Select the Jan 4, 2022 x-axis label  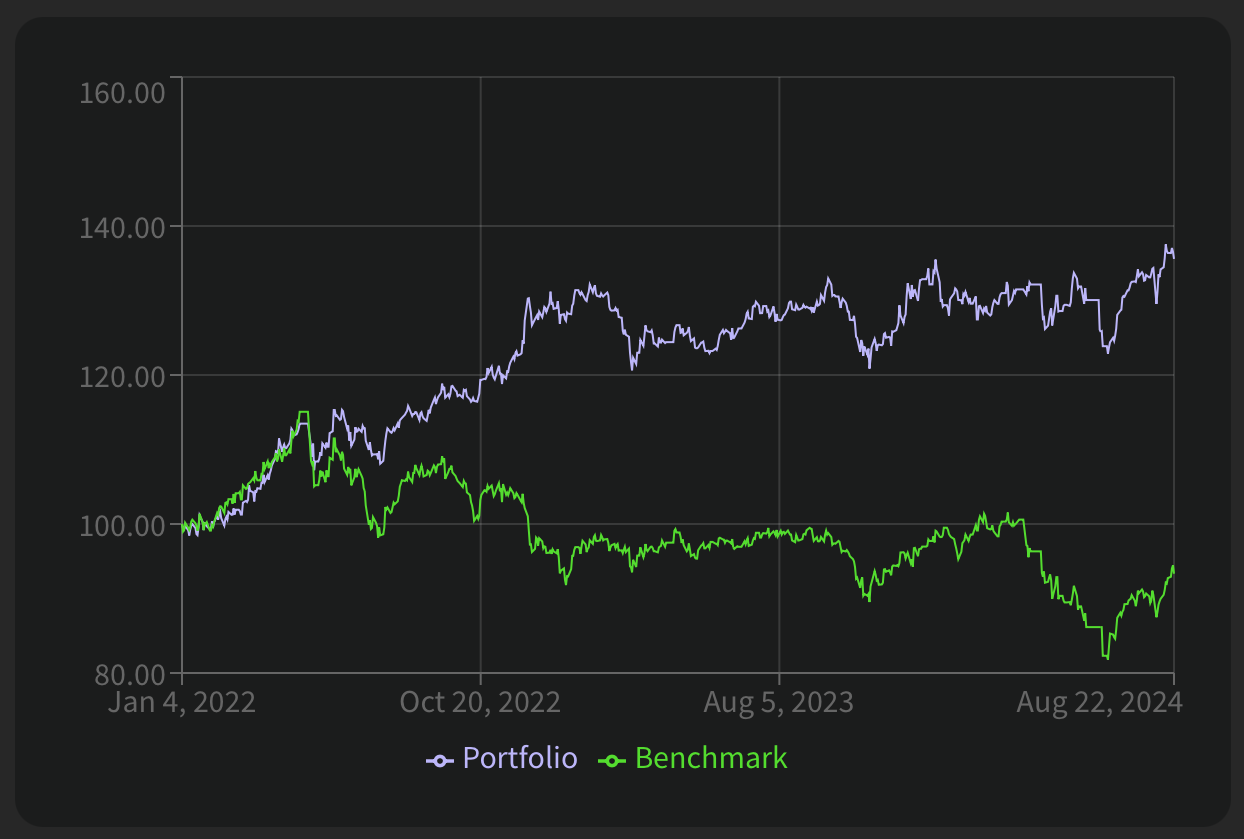coord(182,702)
